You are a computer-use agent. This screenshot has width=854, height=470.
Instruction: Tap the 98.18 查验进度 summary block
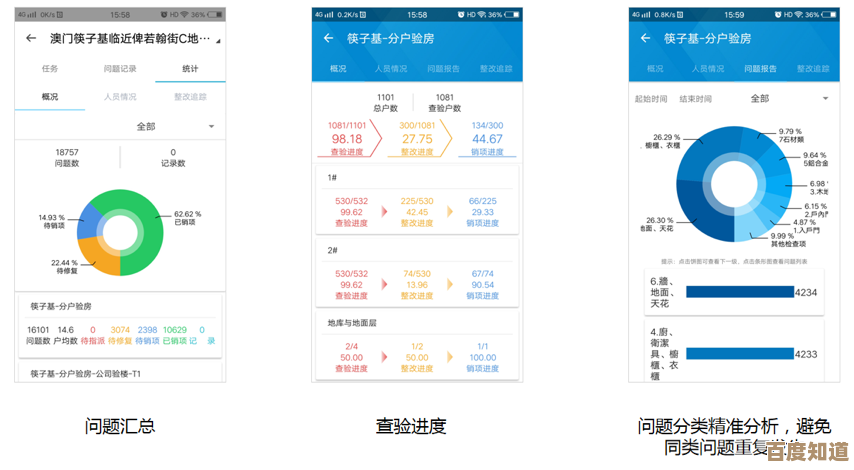(347, 139)
